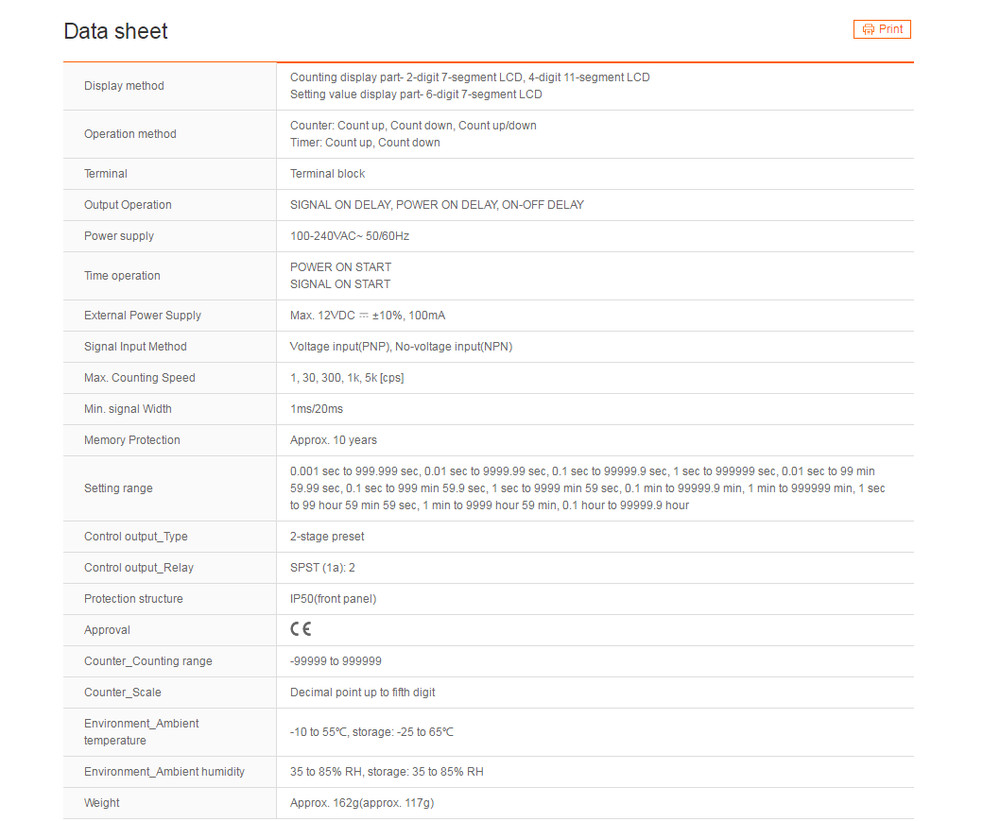The width and height of the screenshot is (1000, 821).
Task: Click the 100-240VAC power supply value
Action: tap(349, 236)
